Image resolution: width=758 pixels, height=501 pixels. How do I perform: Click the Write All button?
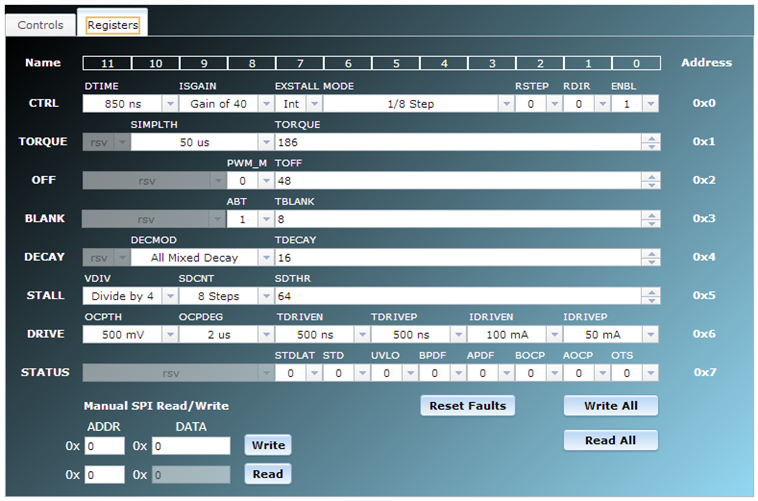pyautogui.click(x=611, y=406)
